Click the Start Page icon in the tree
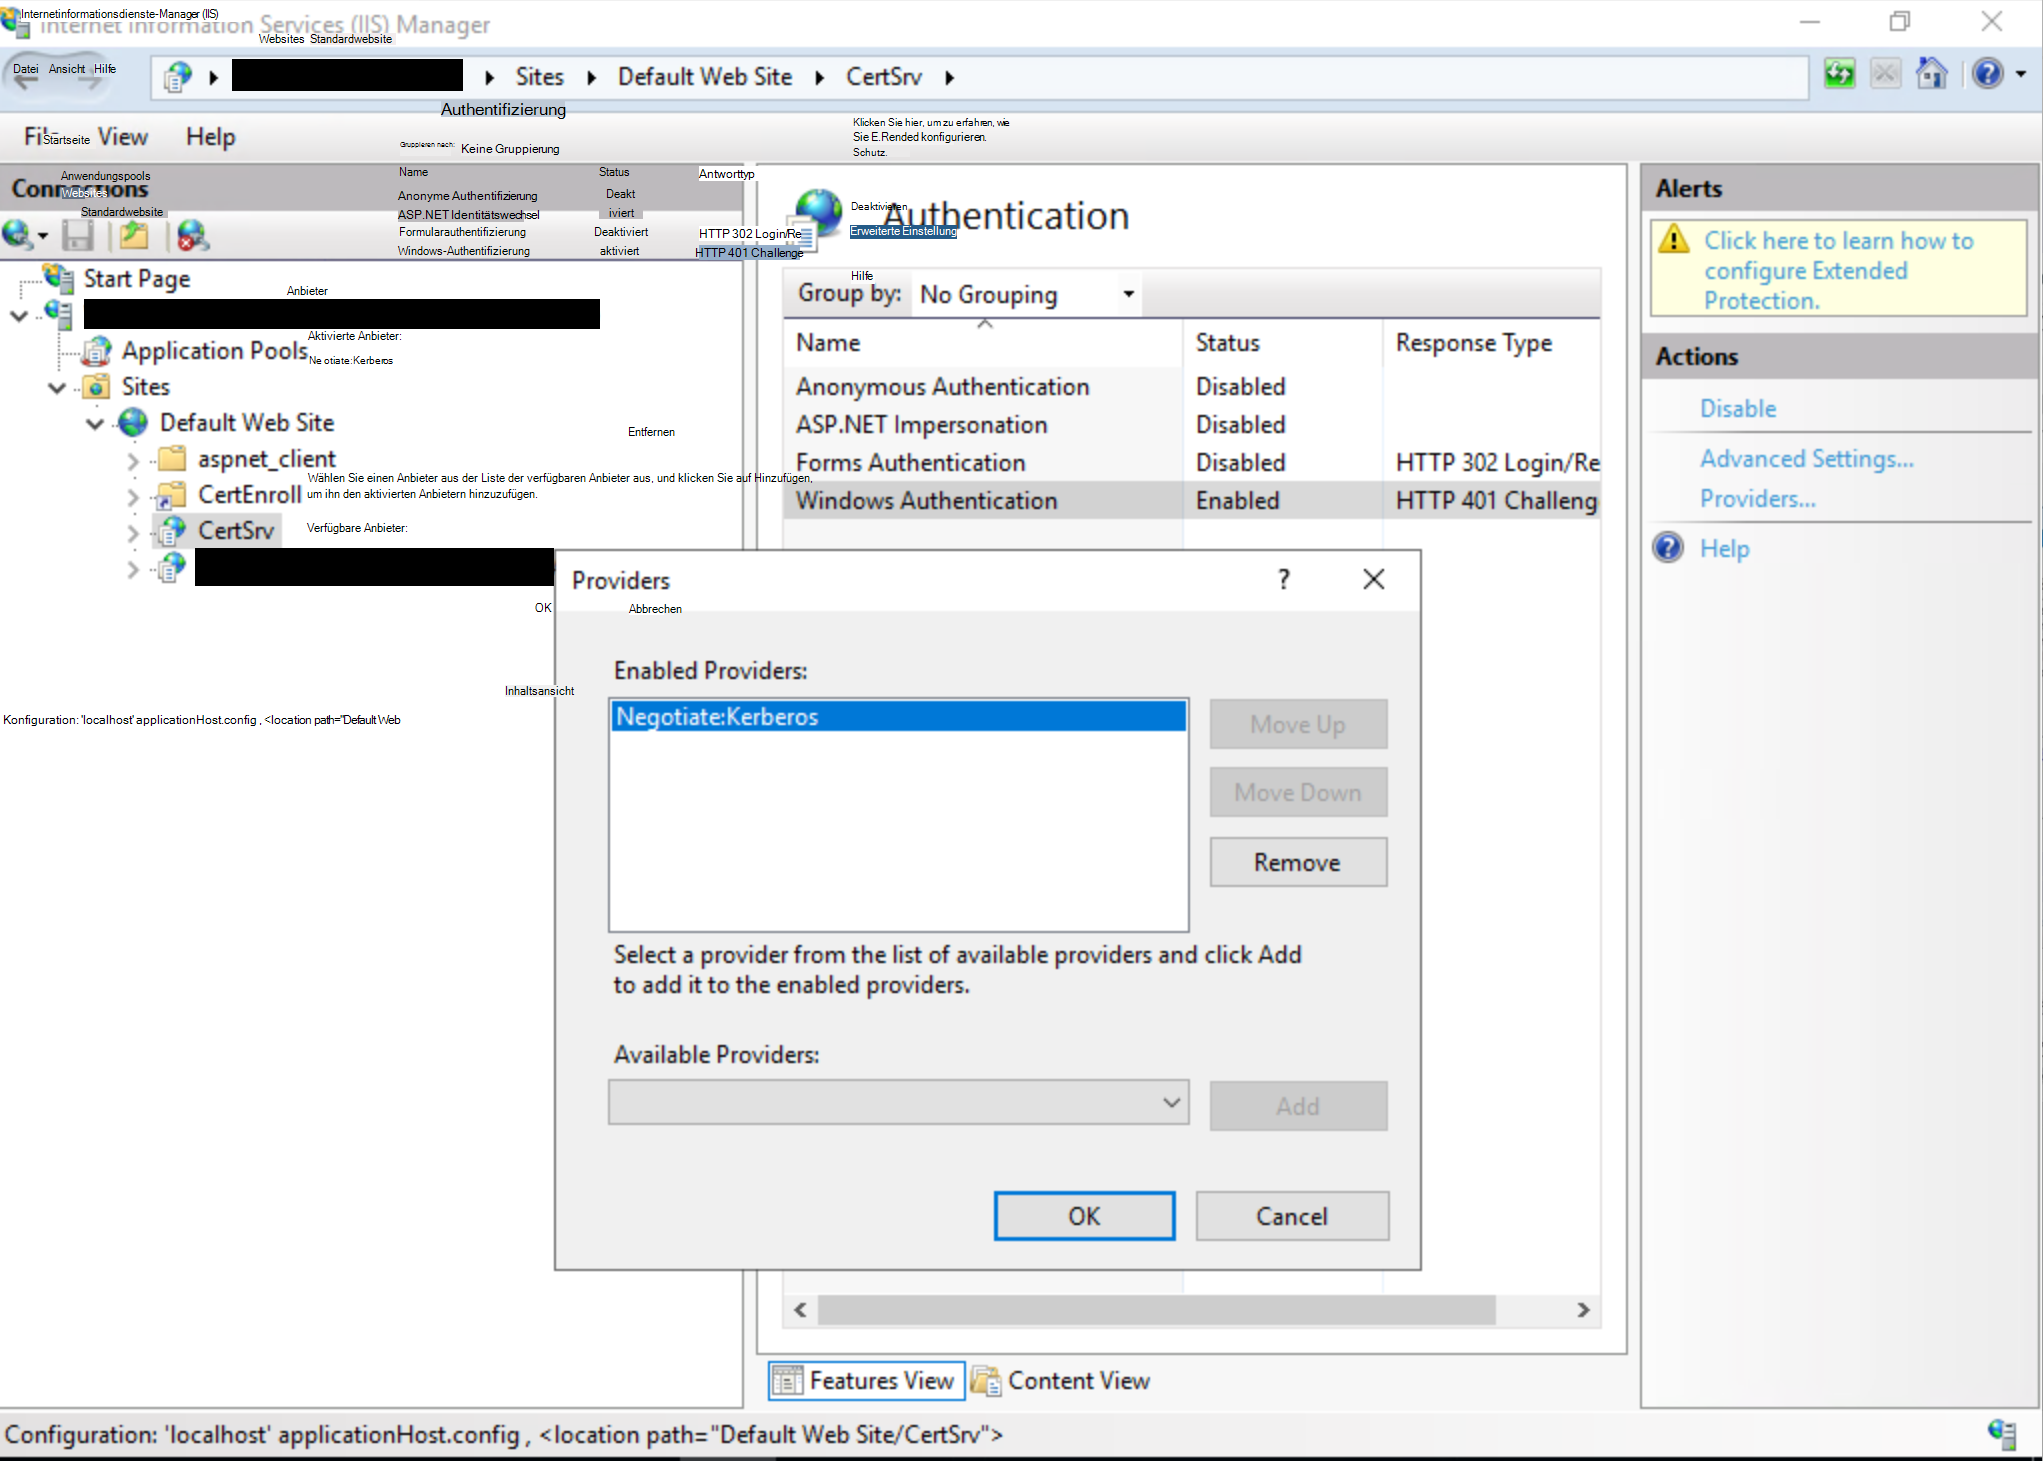 pyautogui.click(x=58, y=278)
